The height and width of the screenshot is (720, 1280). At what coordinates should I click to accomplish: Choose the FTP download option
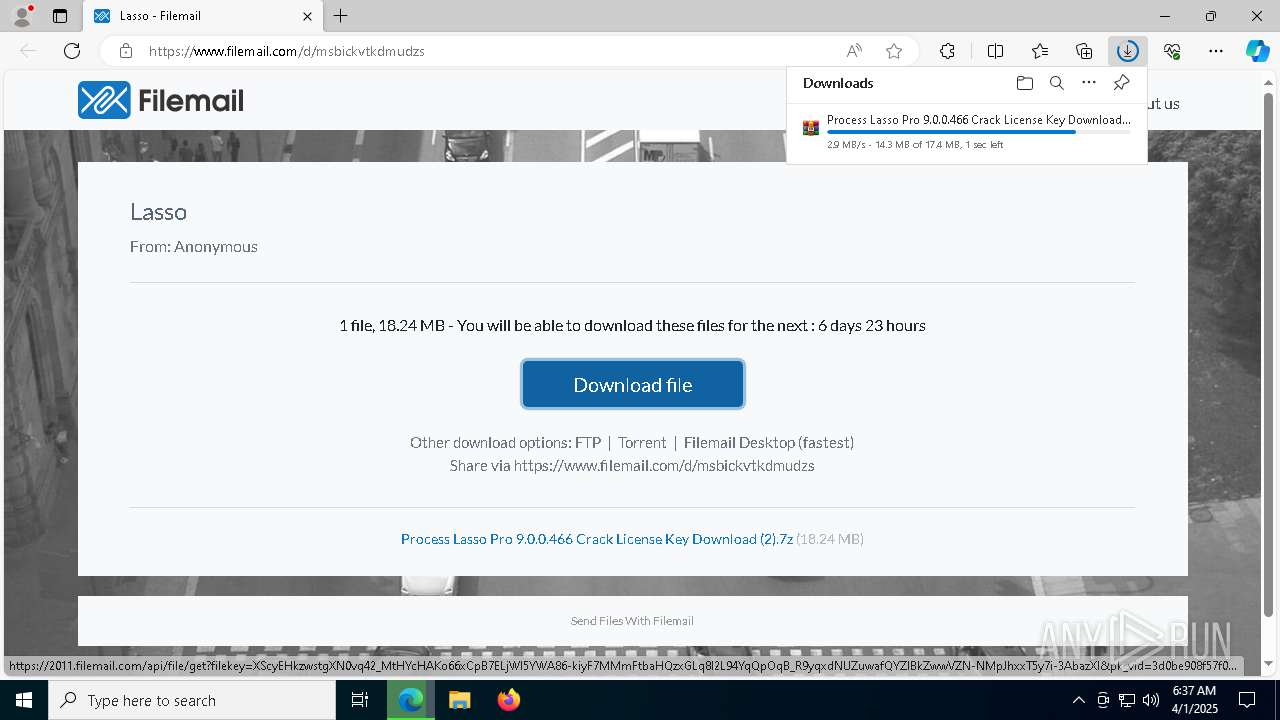(588, 442)
